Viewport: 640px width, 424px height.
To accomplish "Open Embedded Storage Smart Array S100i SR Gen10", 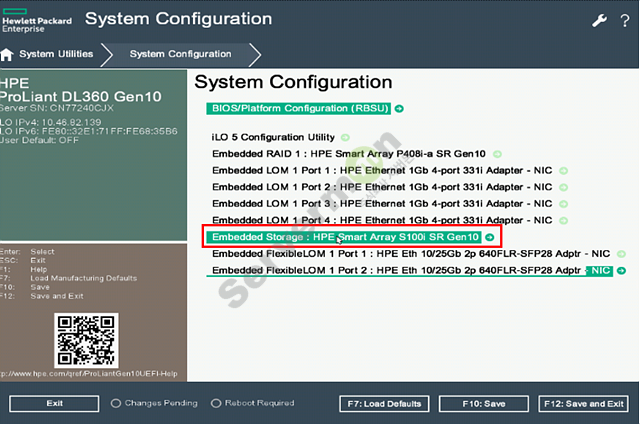I will [344, 237].
